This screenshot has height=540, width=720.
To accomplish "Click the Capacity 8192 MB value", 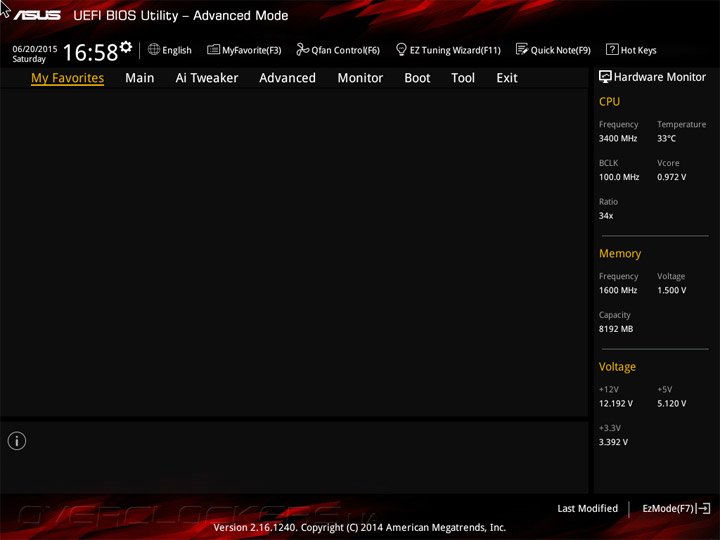I will (616, 329).
